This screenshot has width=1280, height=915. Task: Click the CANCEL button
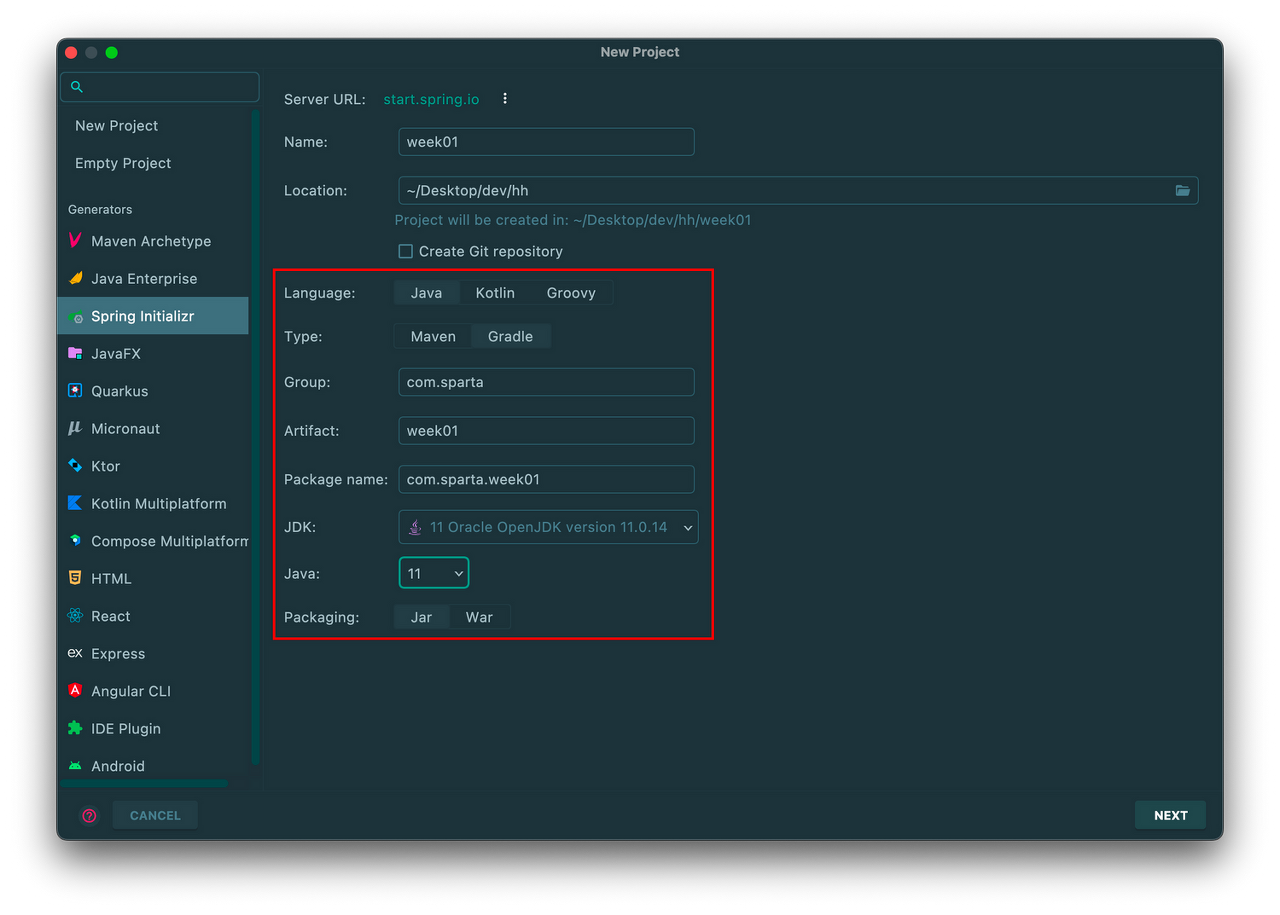click(x=155, y=815)
